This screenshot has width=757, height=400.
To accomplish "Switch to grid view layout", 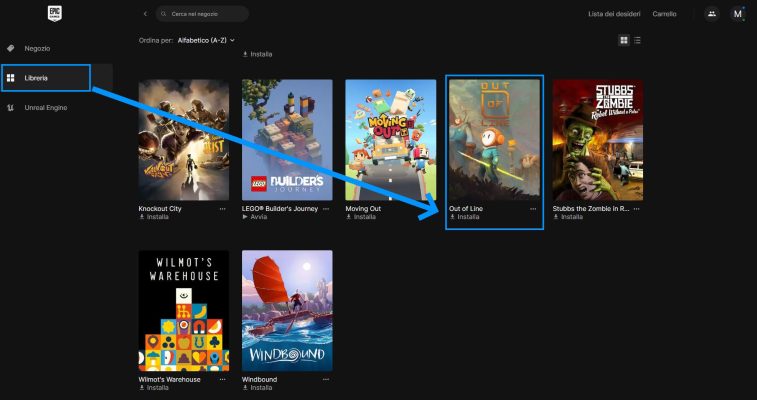I will [x=624, y=40].
